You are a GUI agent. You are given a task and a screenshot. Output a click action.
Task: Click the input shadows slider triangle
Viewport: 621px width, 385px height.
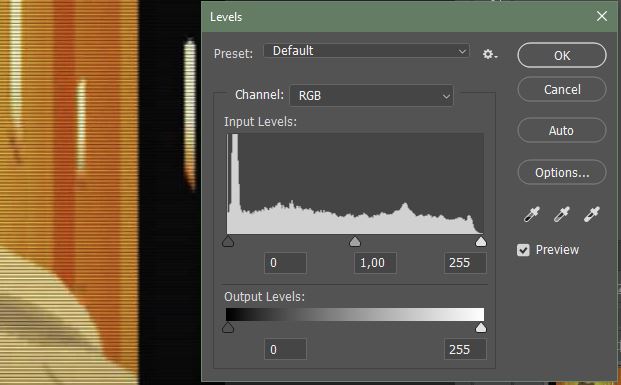point(228,242)
